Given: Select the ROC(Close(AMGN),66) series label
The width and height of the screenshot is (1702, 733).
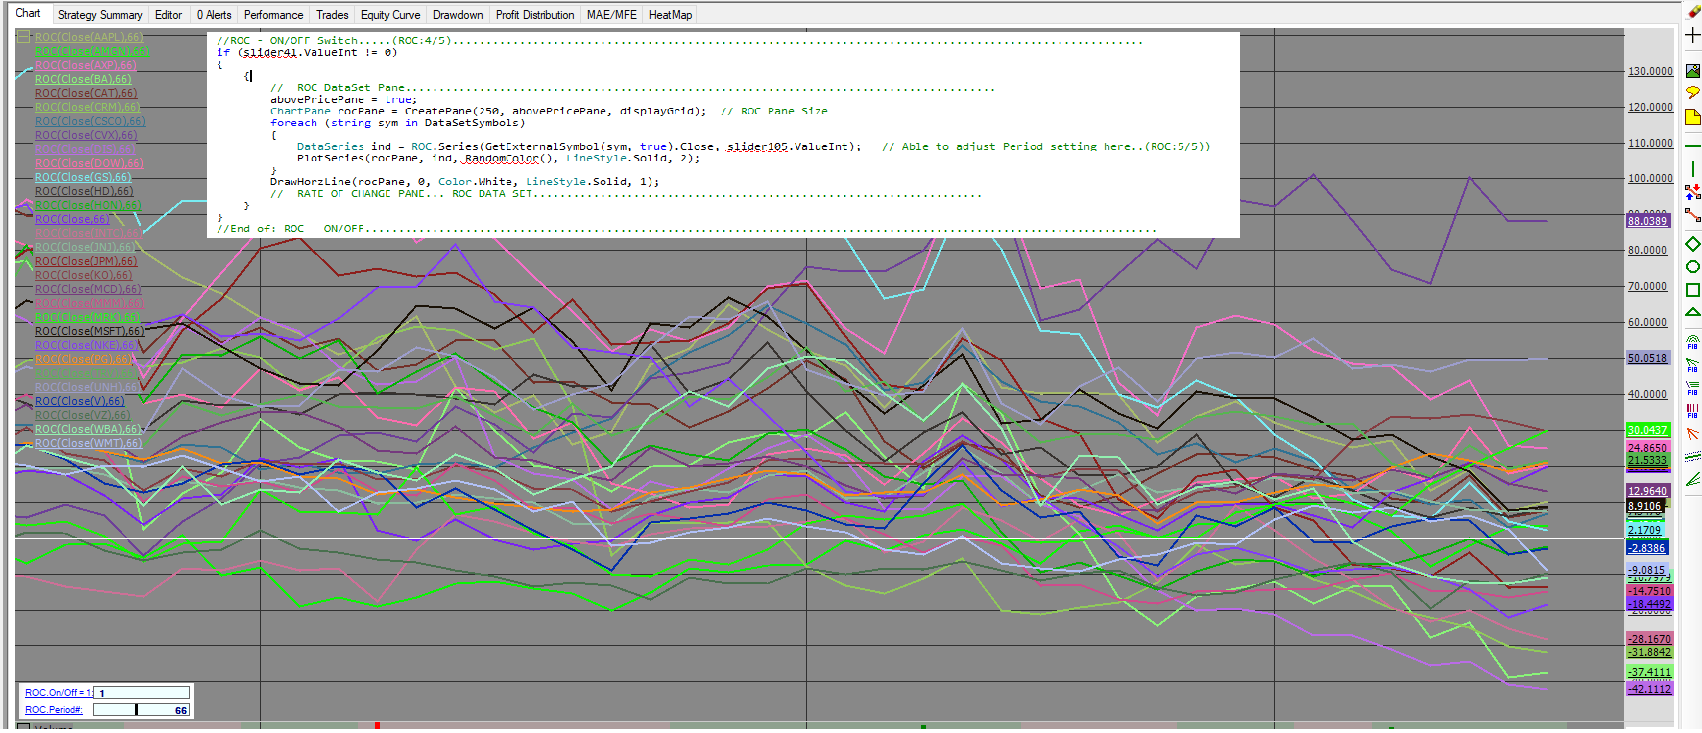Looking at the screenshot, I should [x=92, y=51].
